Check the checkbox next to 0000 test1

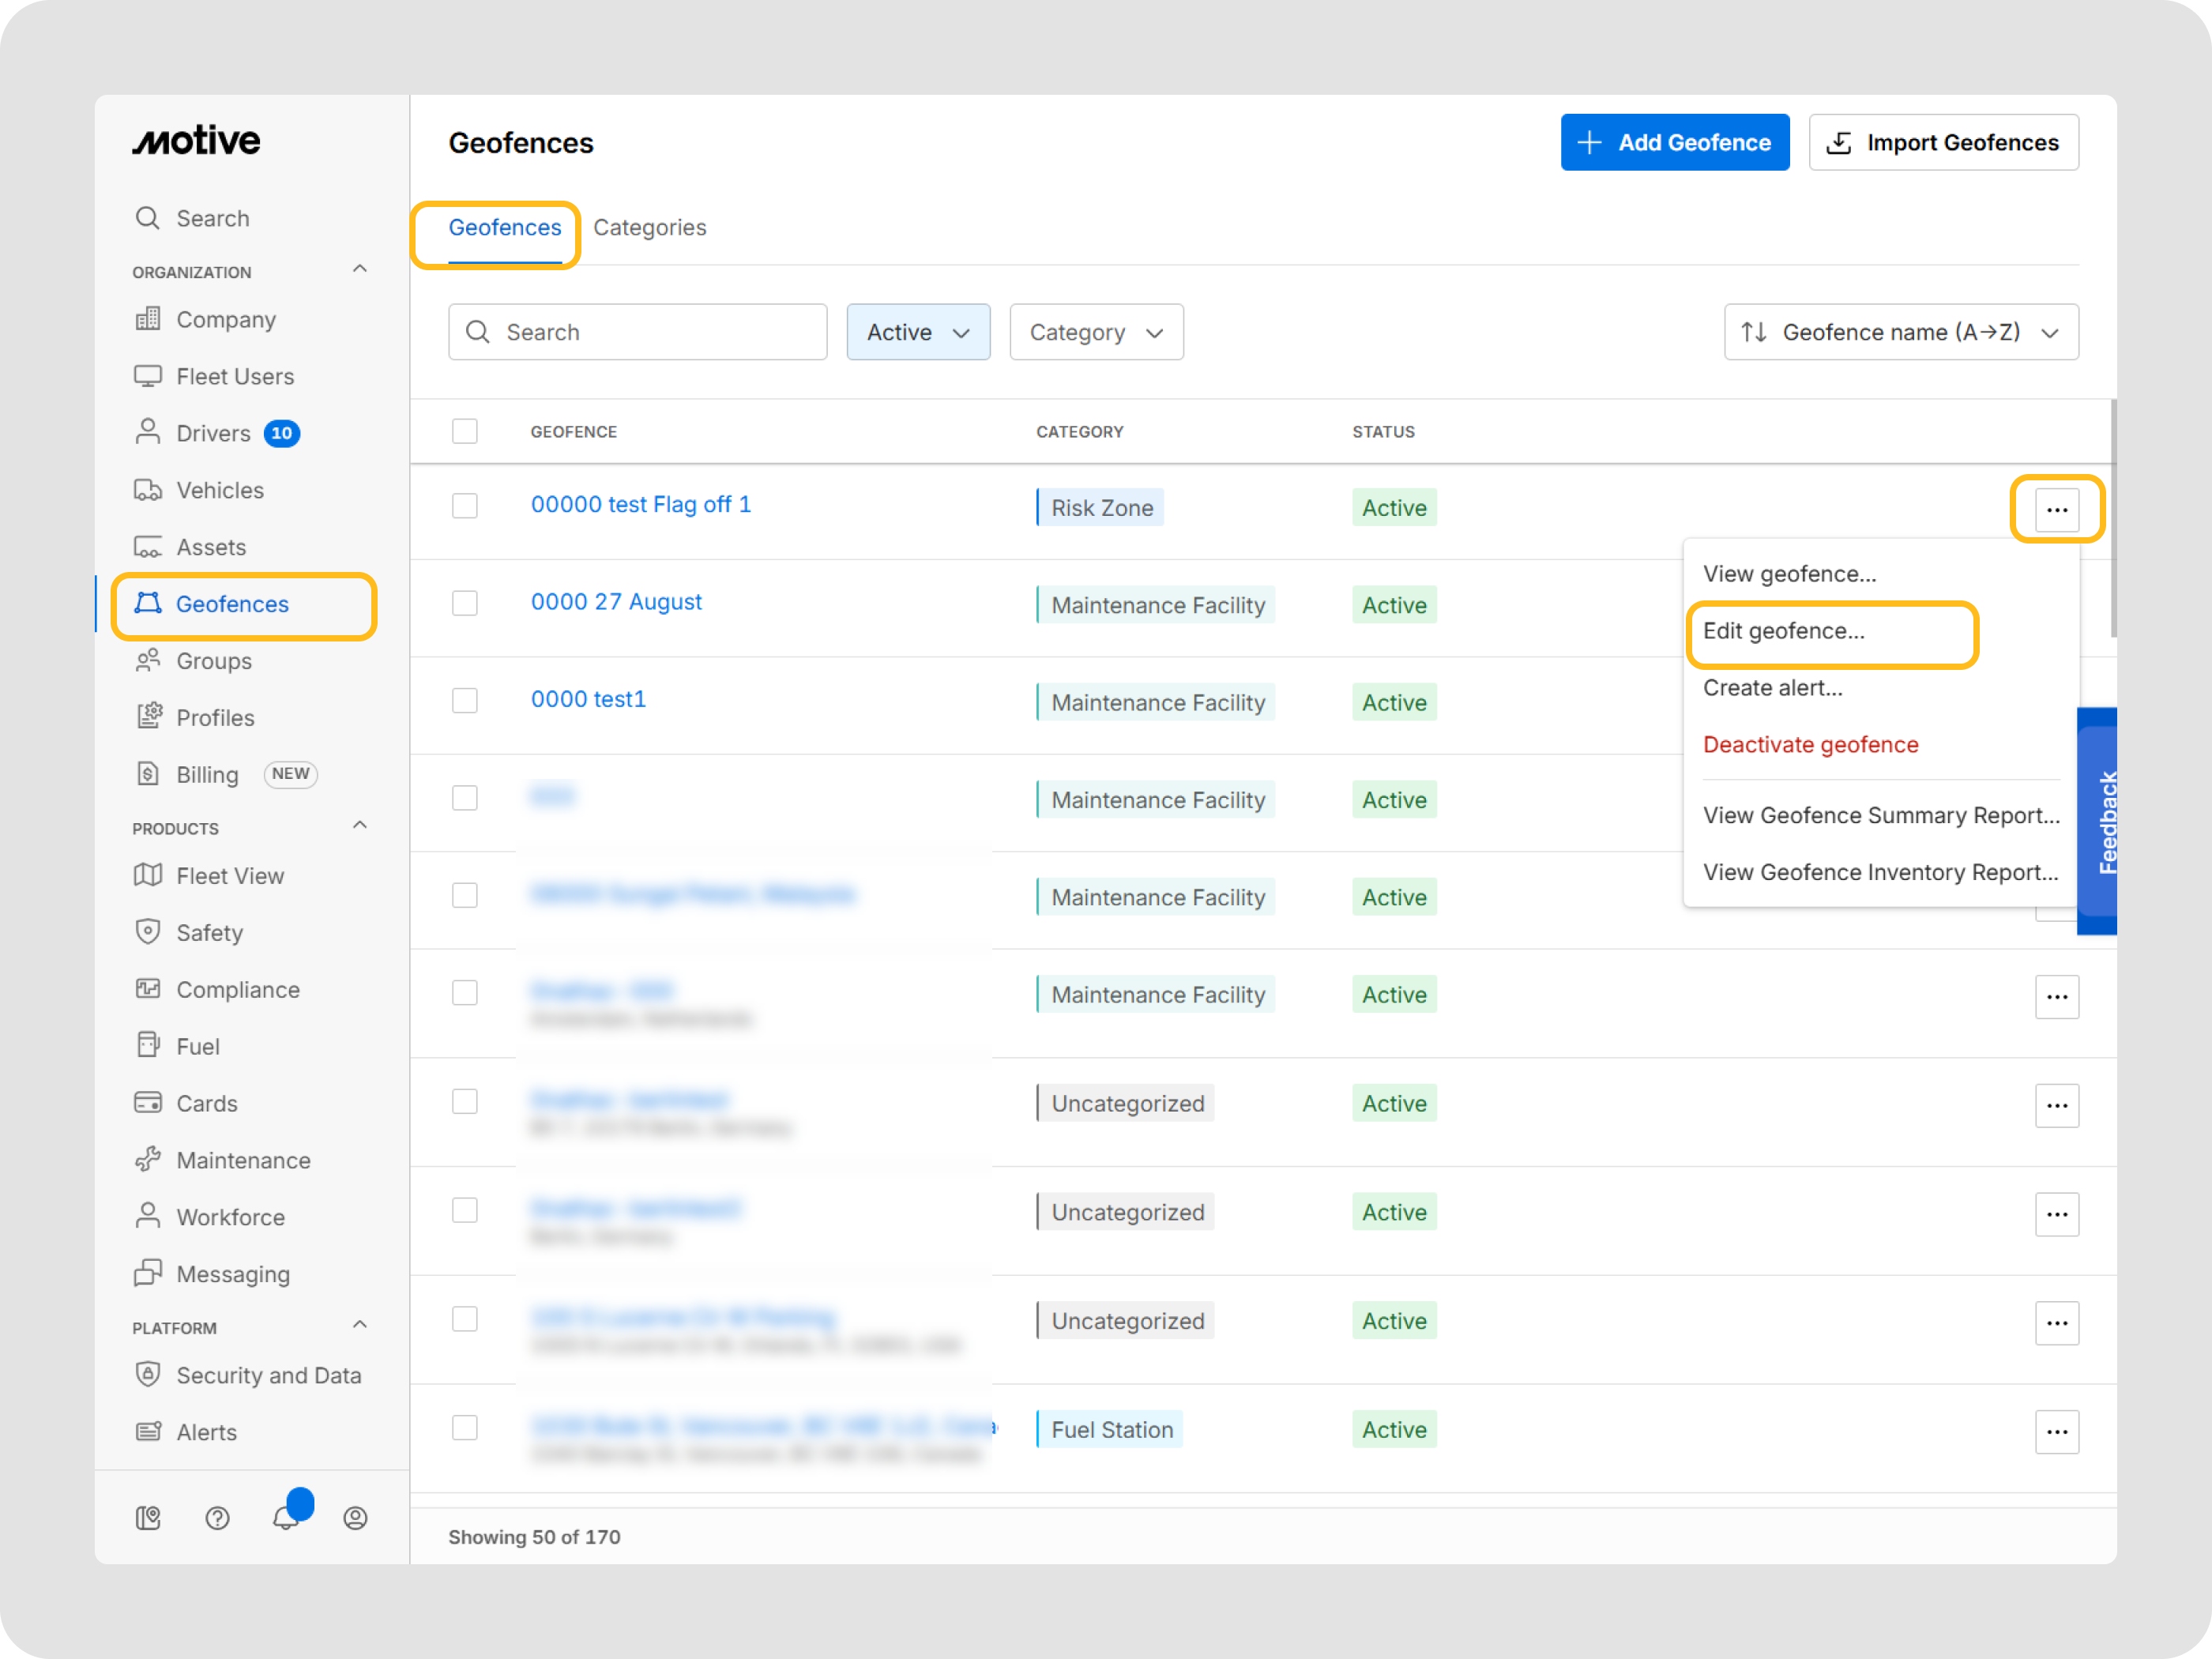[465, 701]
